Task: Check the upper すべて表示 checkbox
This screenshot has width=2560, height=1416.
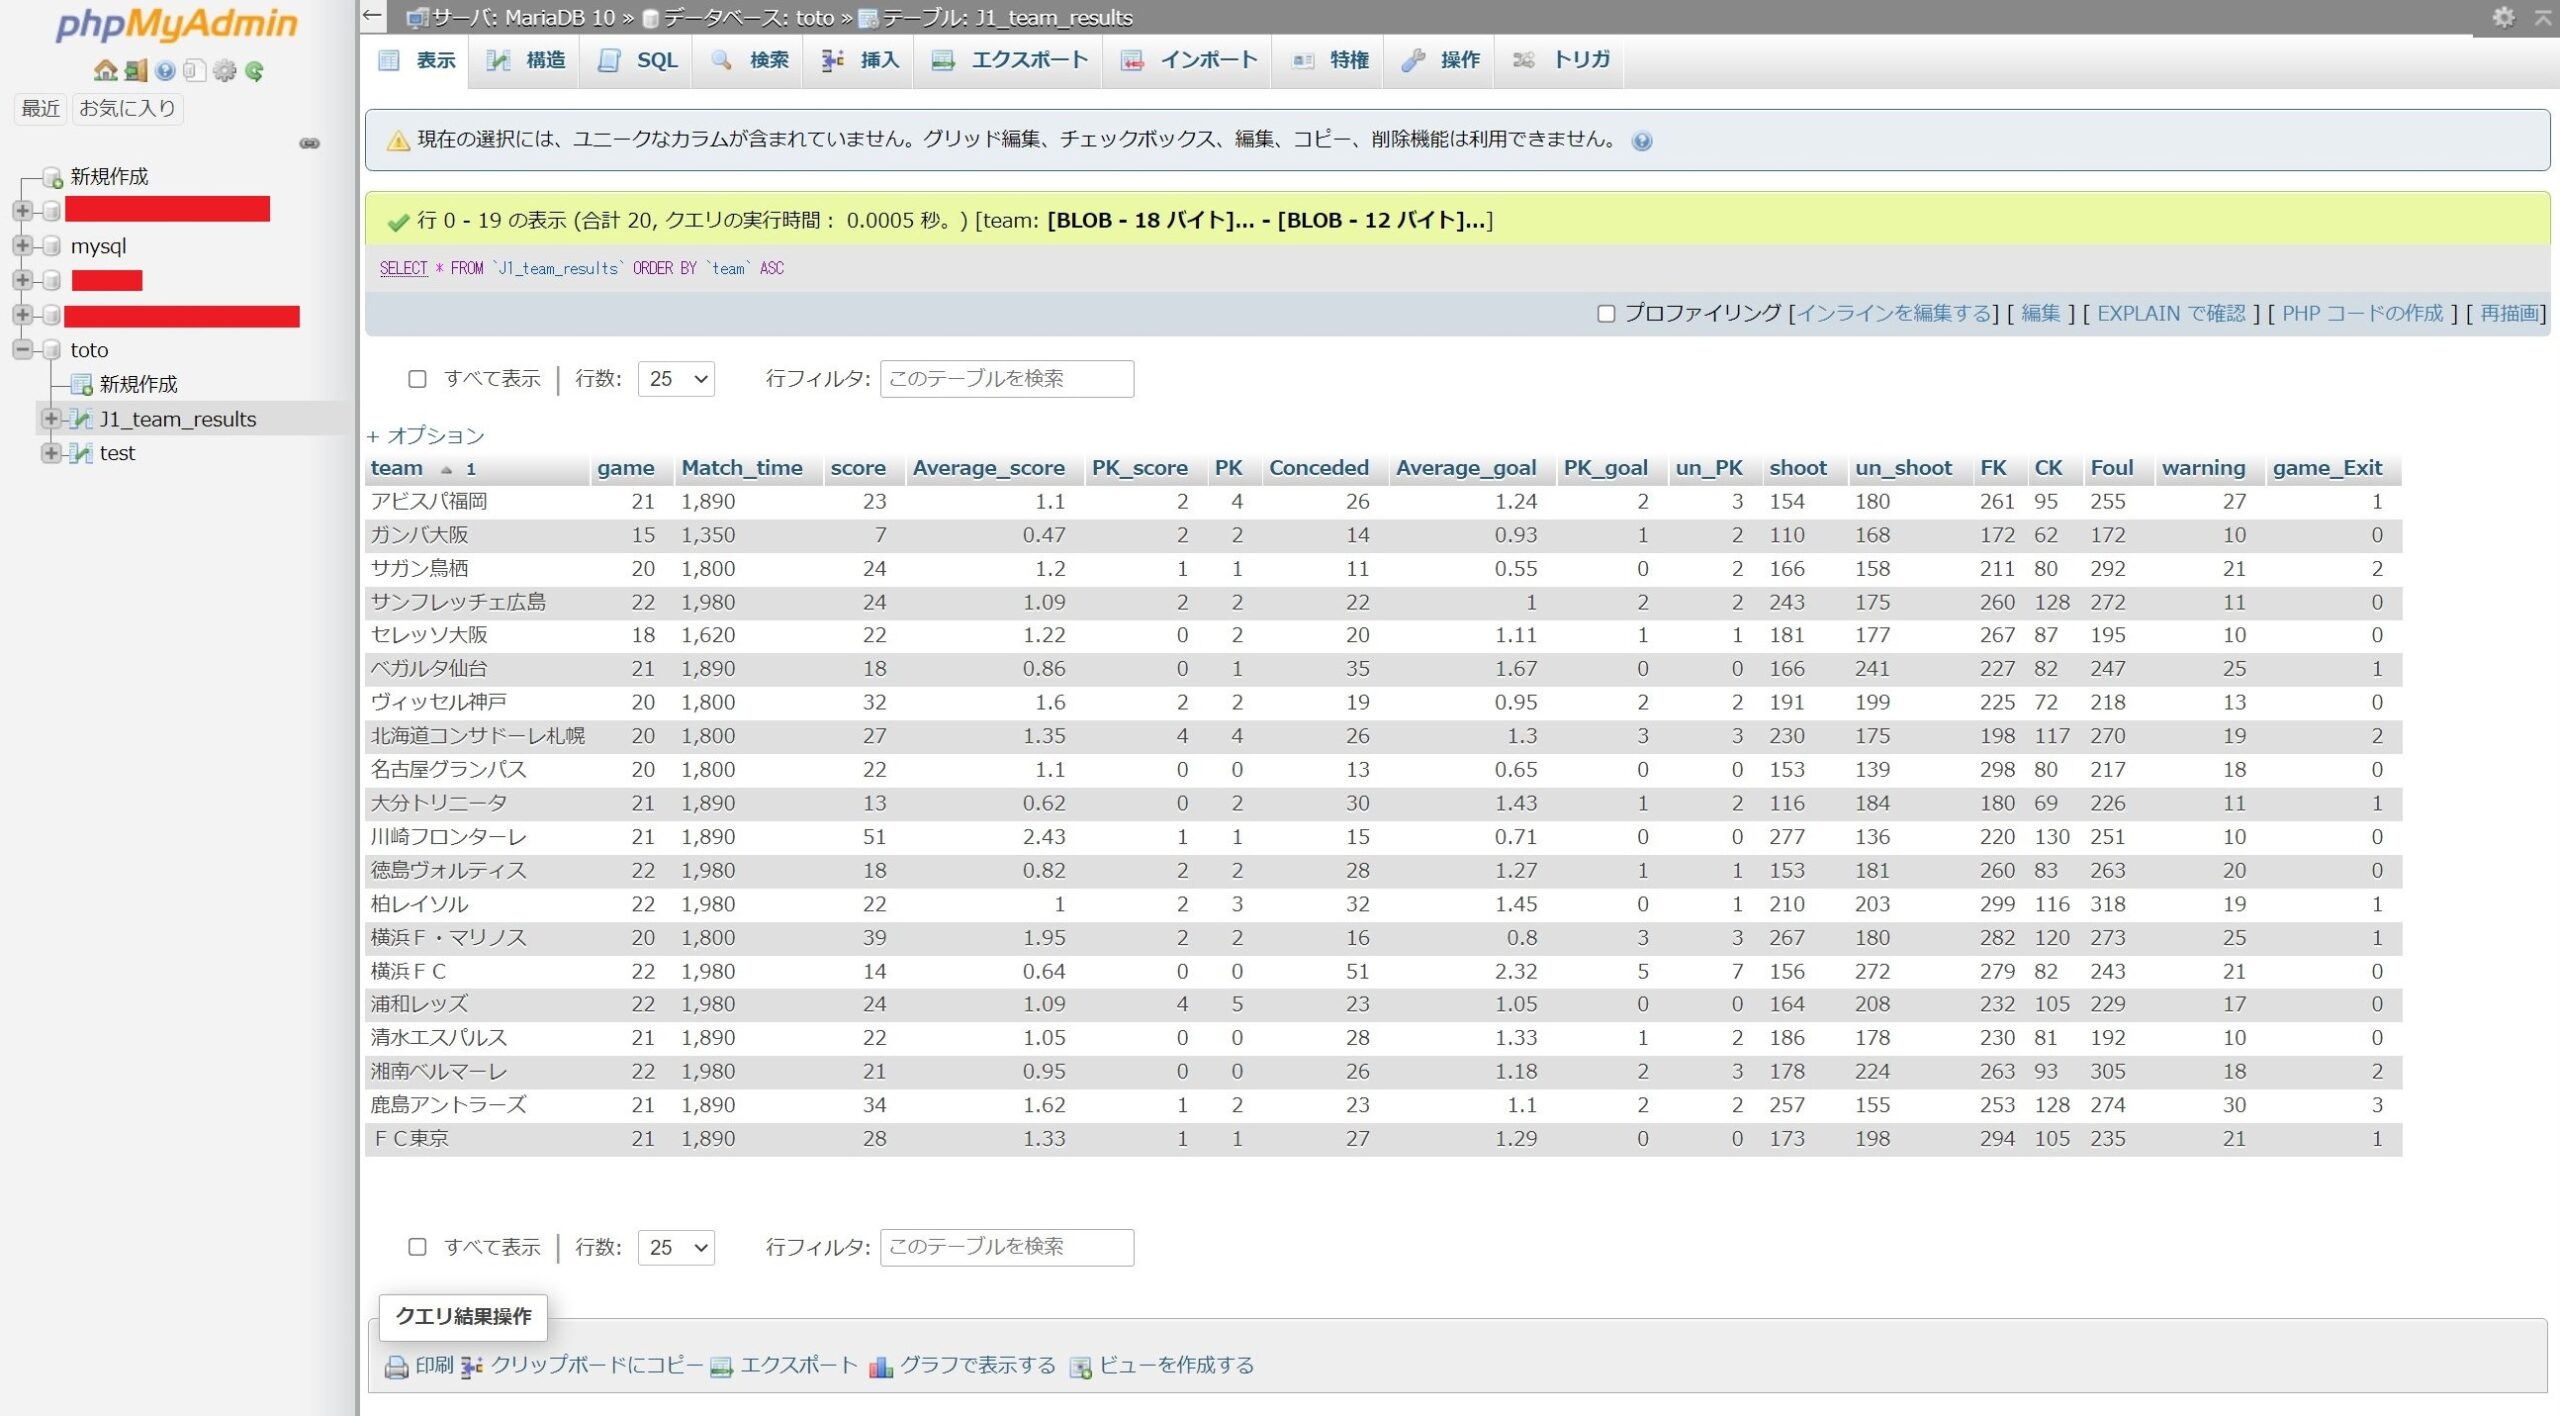Action: point(417,379)
